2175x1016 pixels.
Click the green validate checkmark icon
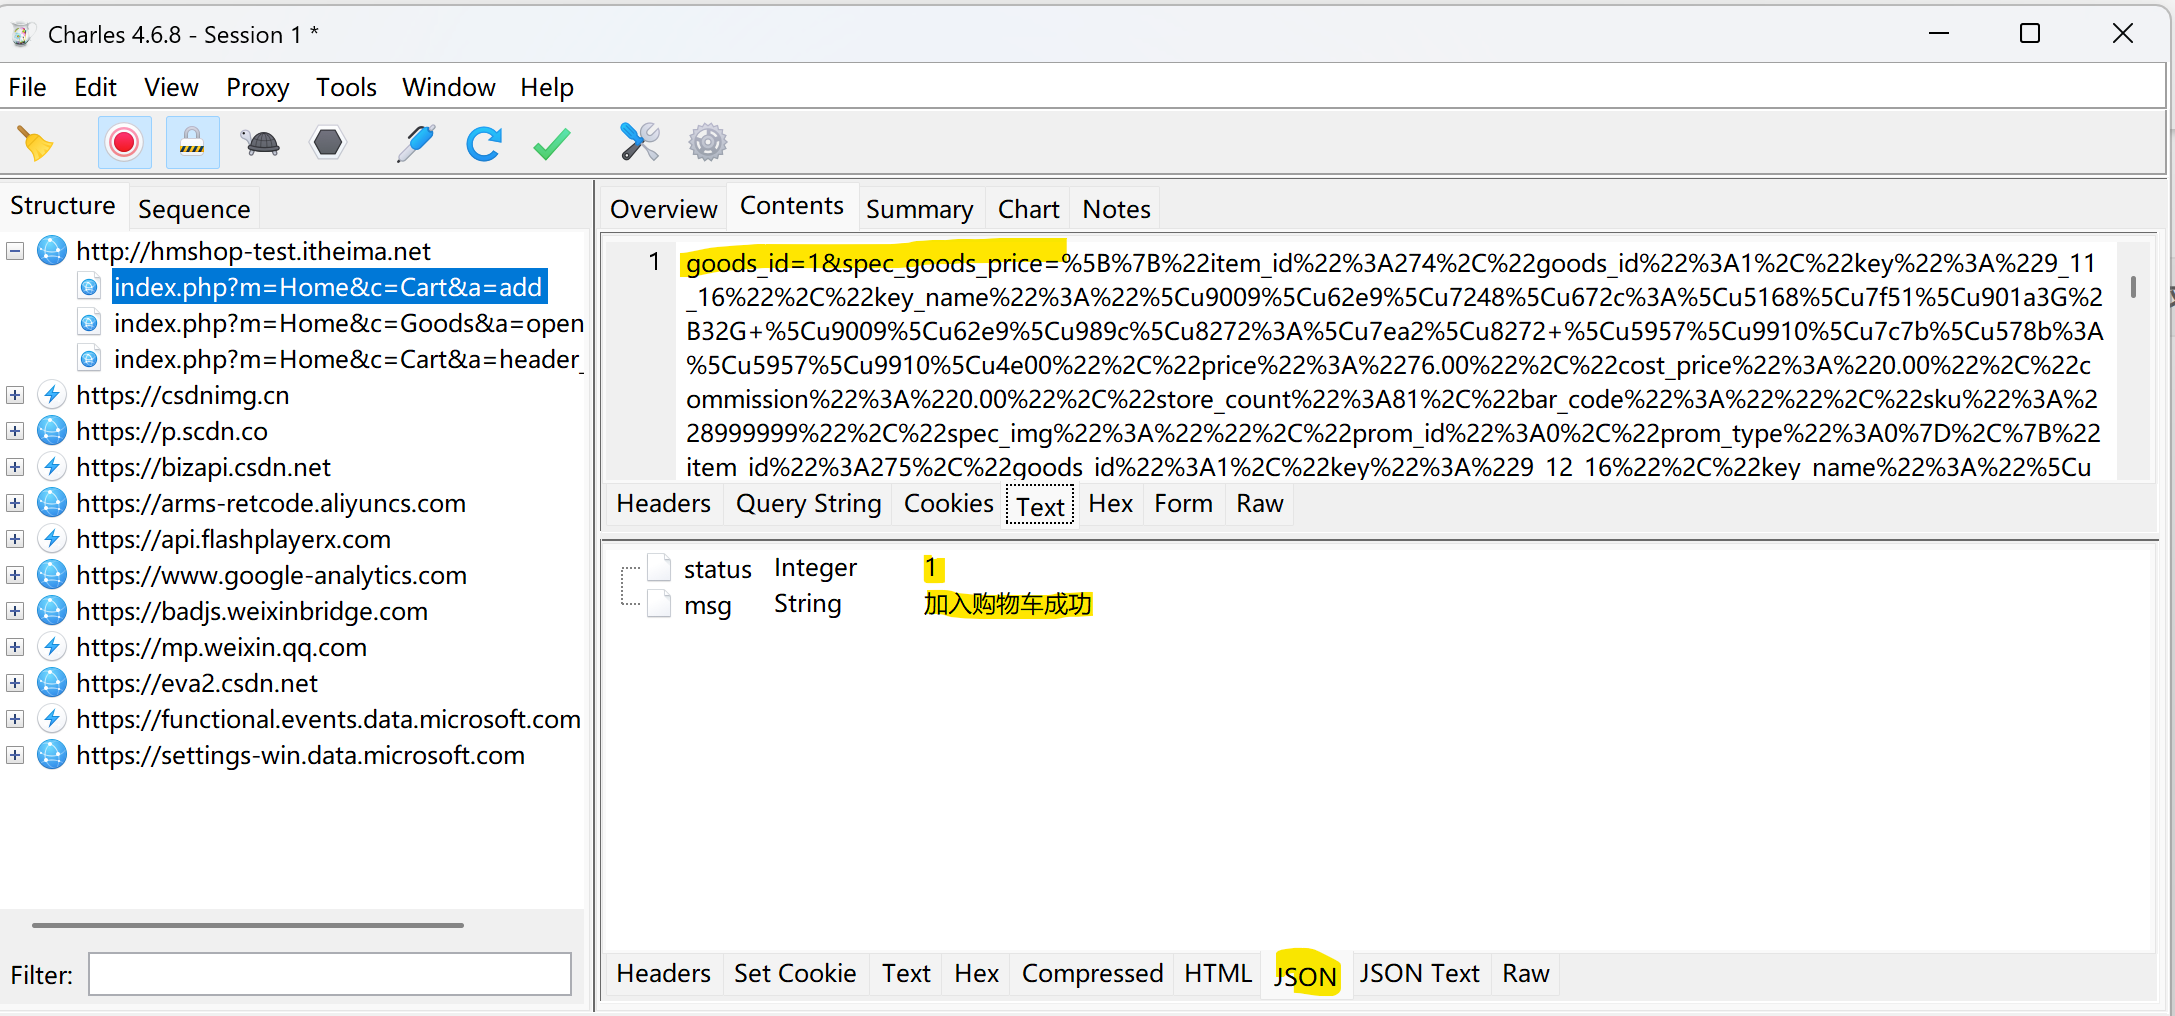(552, 143)
